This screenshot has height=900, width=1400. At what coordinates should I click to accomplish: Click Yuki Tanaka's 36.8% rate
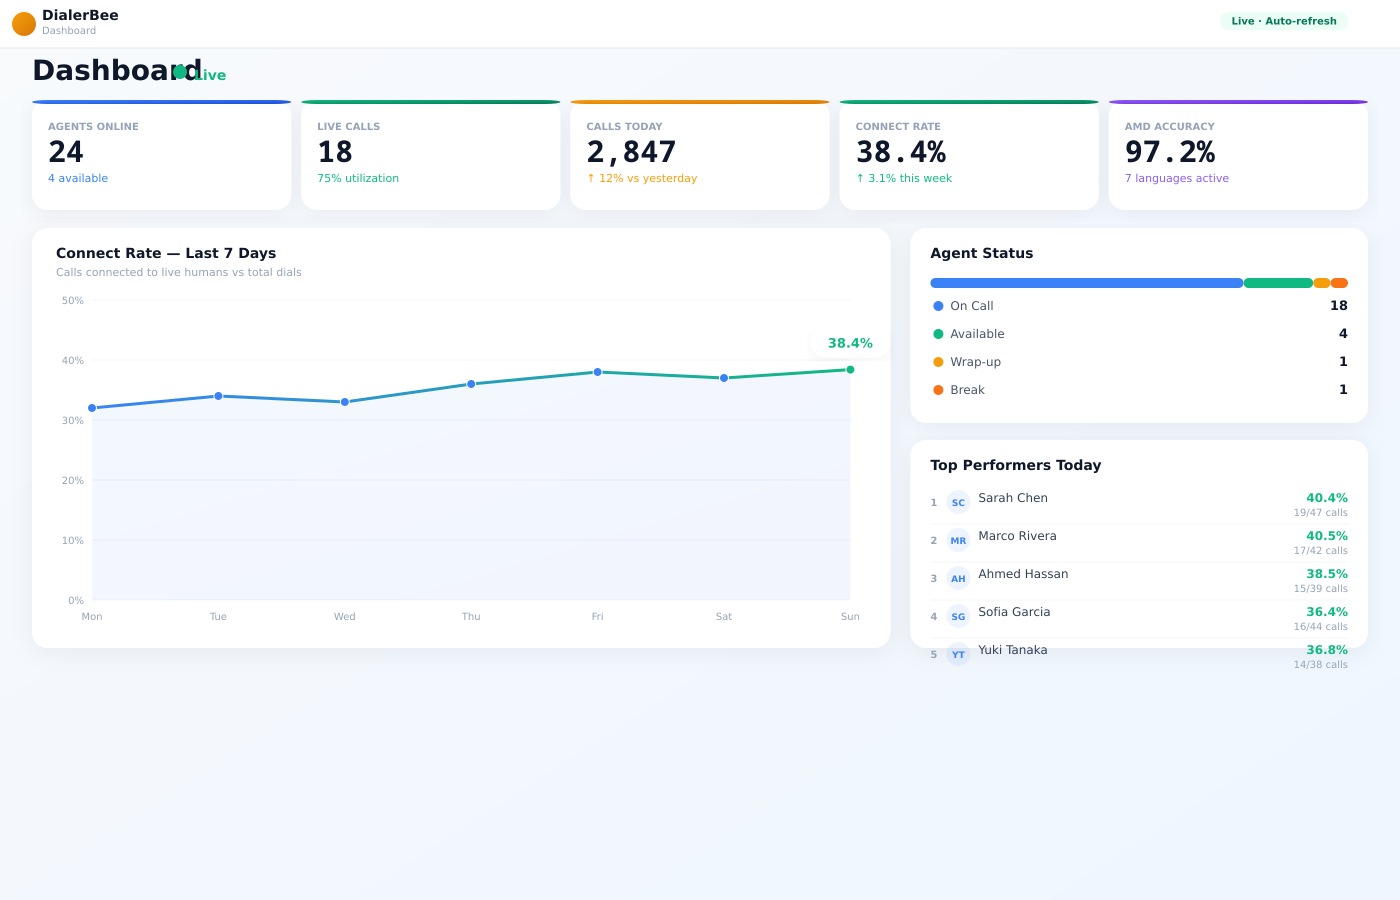[x=1327, y=650]
